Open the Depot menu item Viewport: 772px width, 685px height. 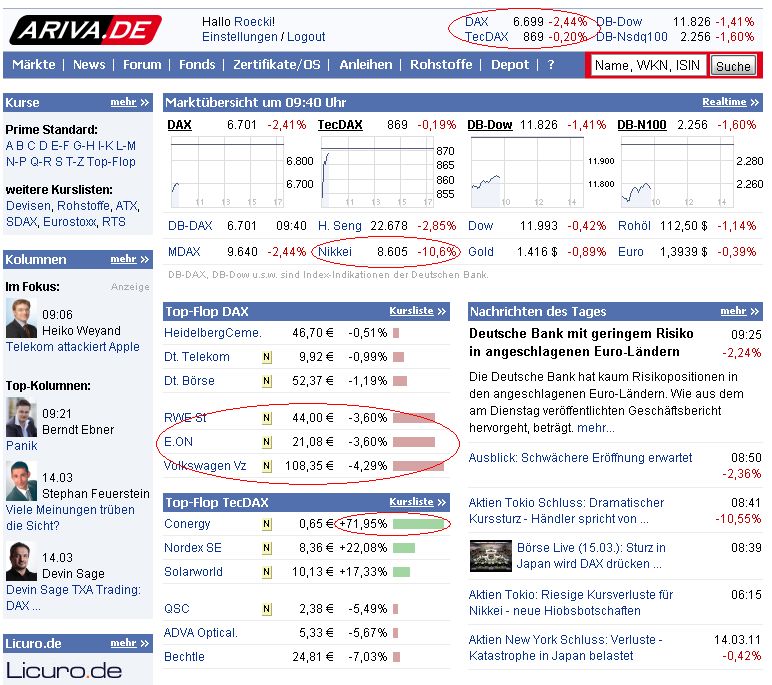tap(510, 65)
